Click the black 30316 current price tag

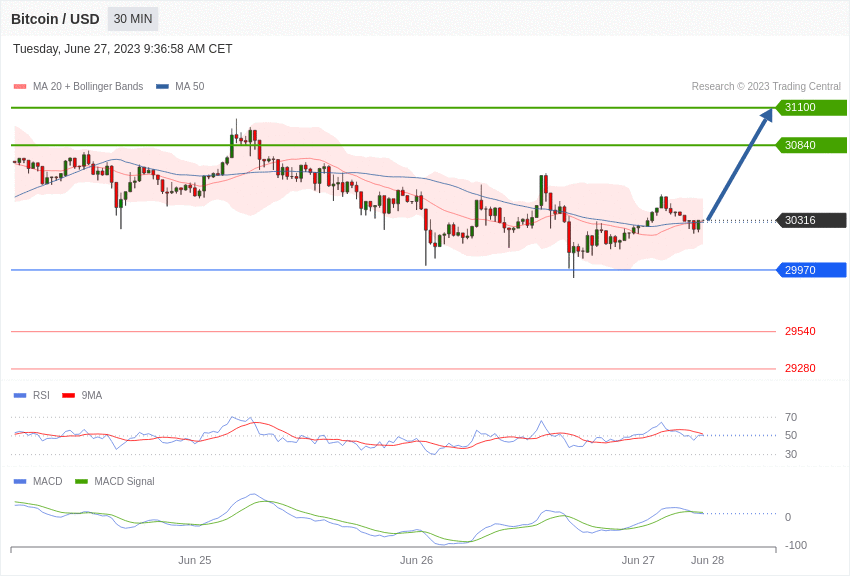click(x=810, y=221)
